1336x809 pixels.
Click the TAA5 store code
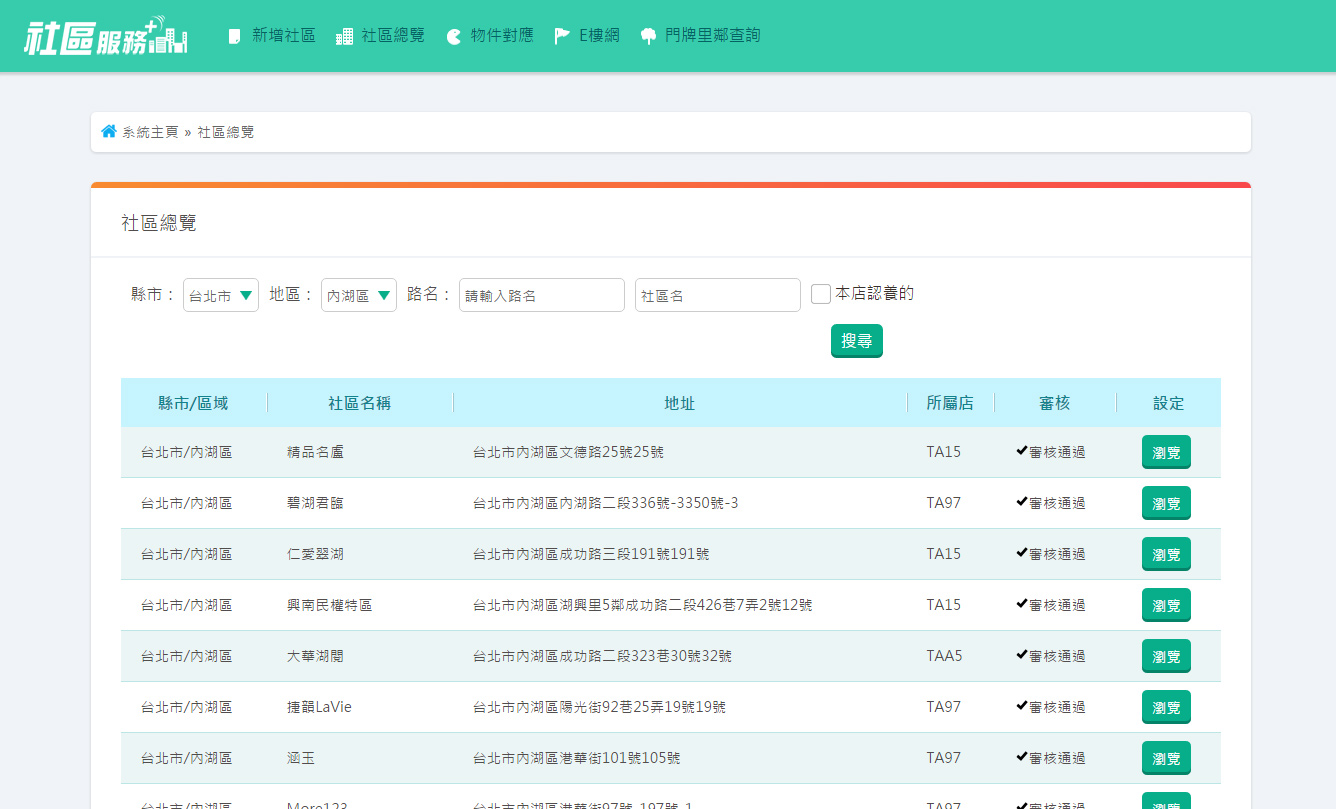click(x=944, y=656)
